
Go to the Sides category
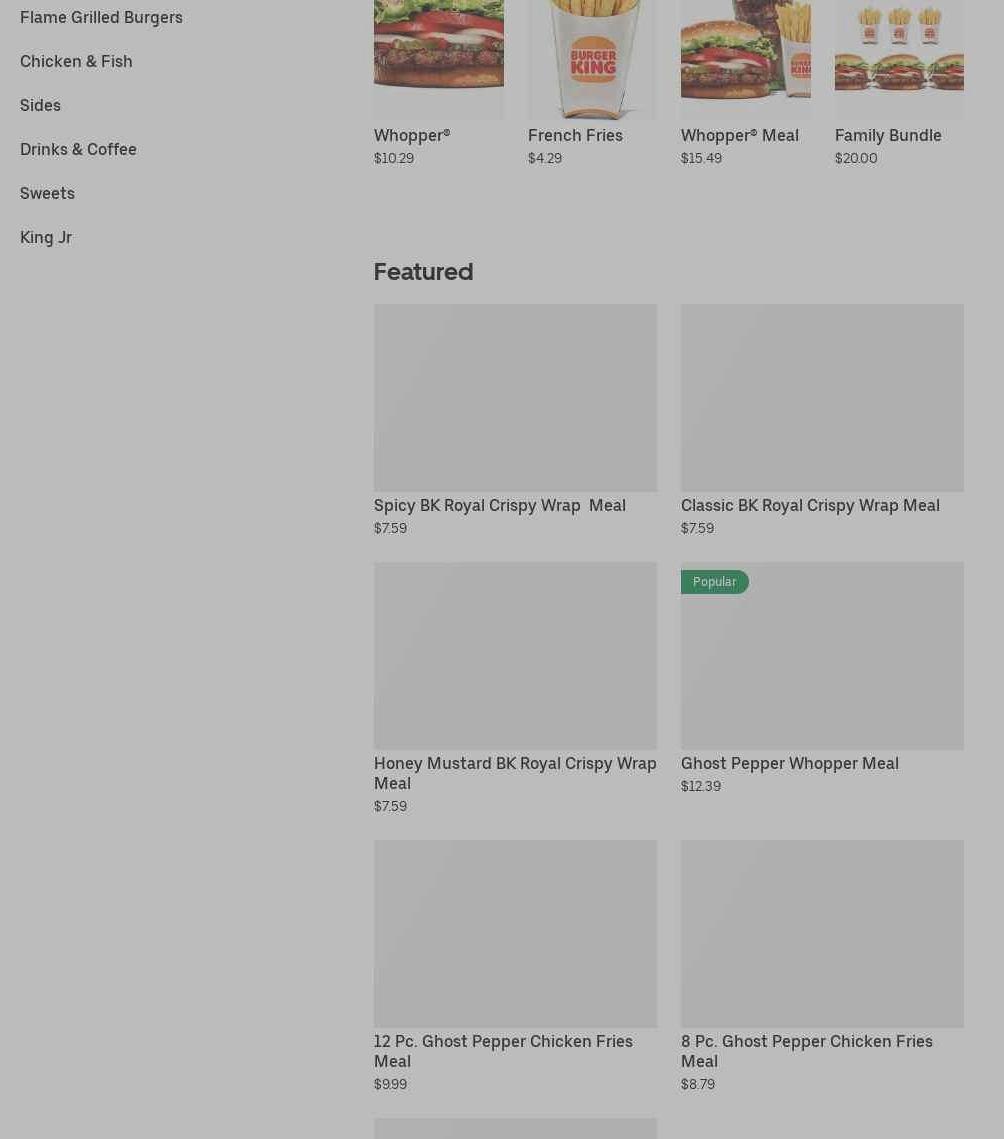[x=40, y=105]
